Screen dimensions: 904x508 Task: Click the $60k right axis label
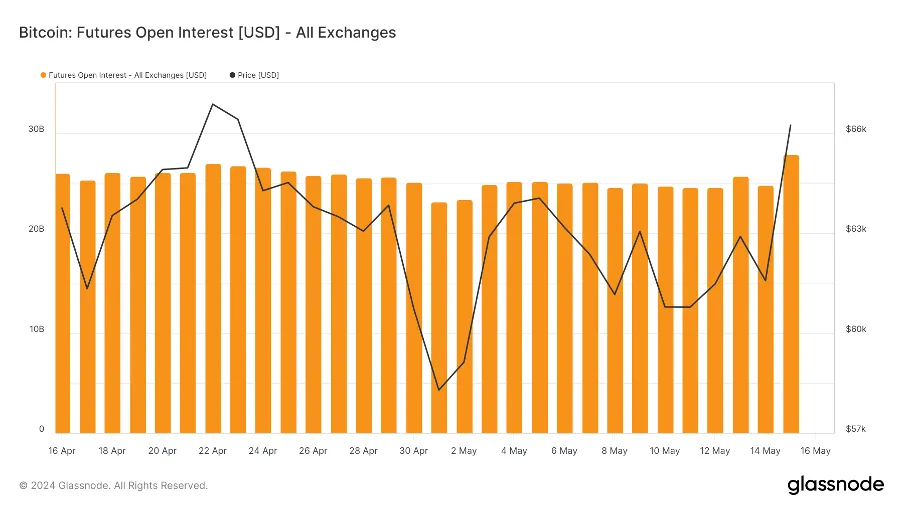[856, 330]
